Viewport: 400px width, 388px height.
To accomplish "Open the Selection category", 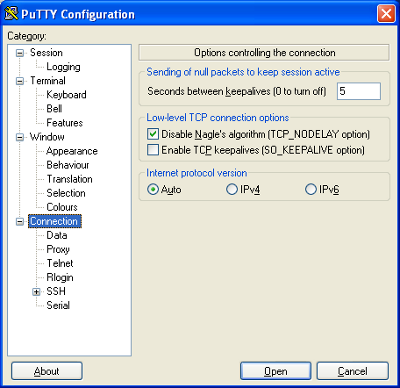I will (66, 193).
